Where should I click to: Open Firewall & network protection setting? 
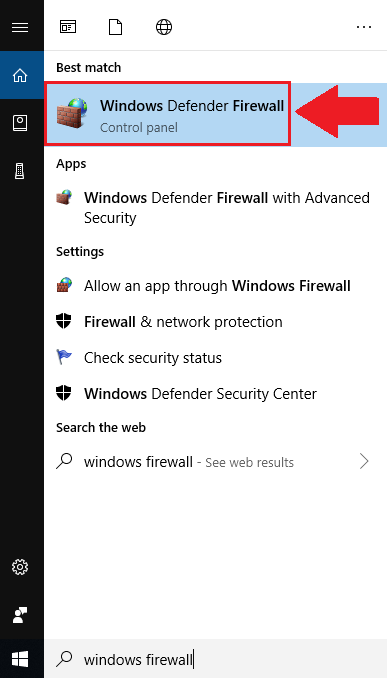click(215, 322)
